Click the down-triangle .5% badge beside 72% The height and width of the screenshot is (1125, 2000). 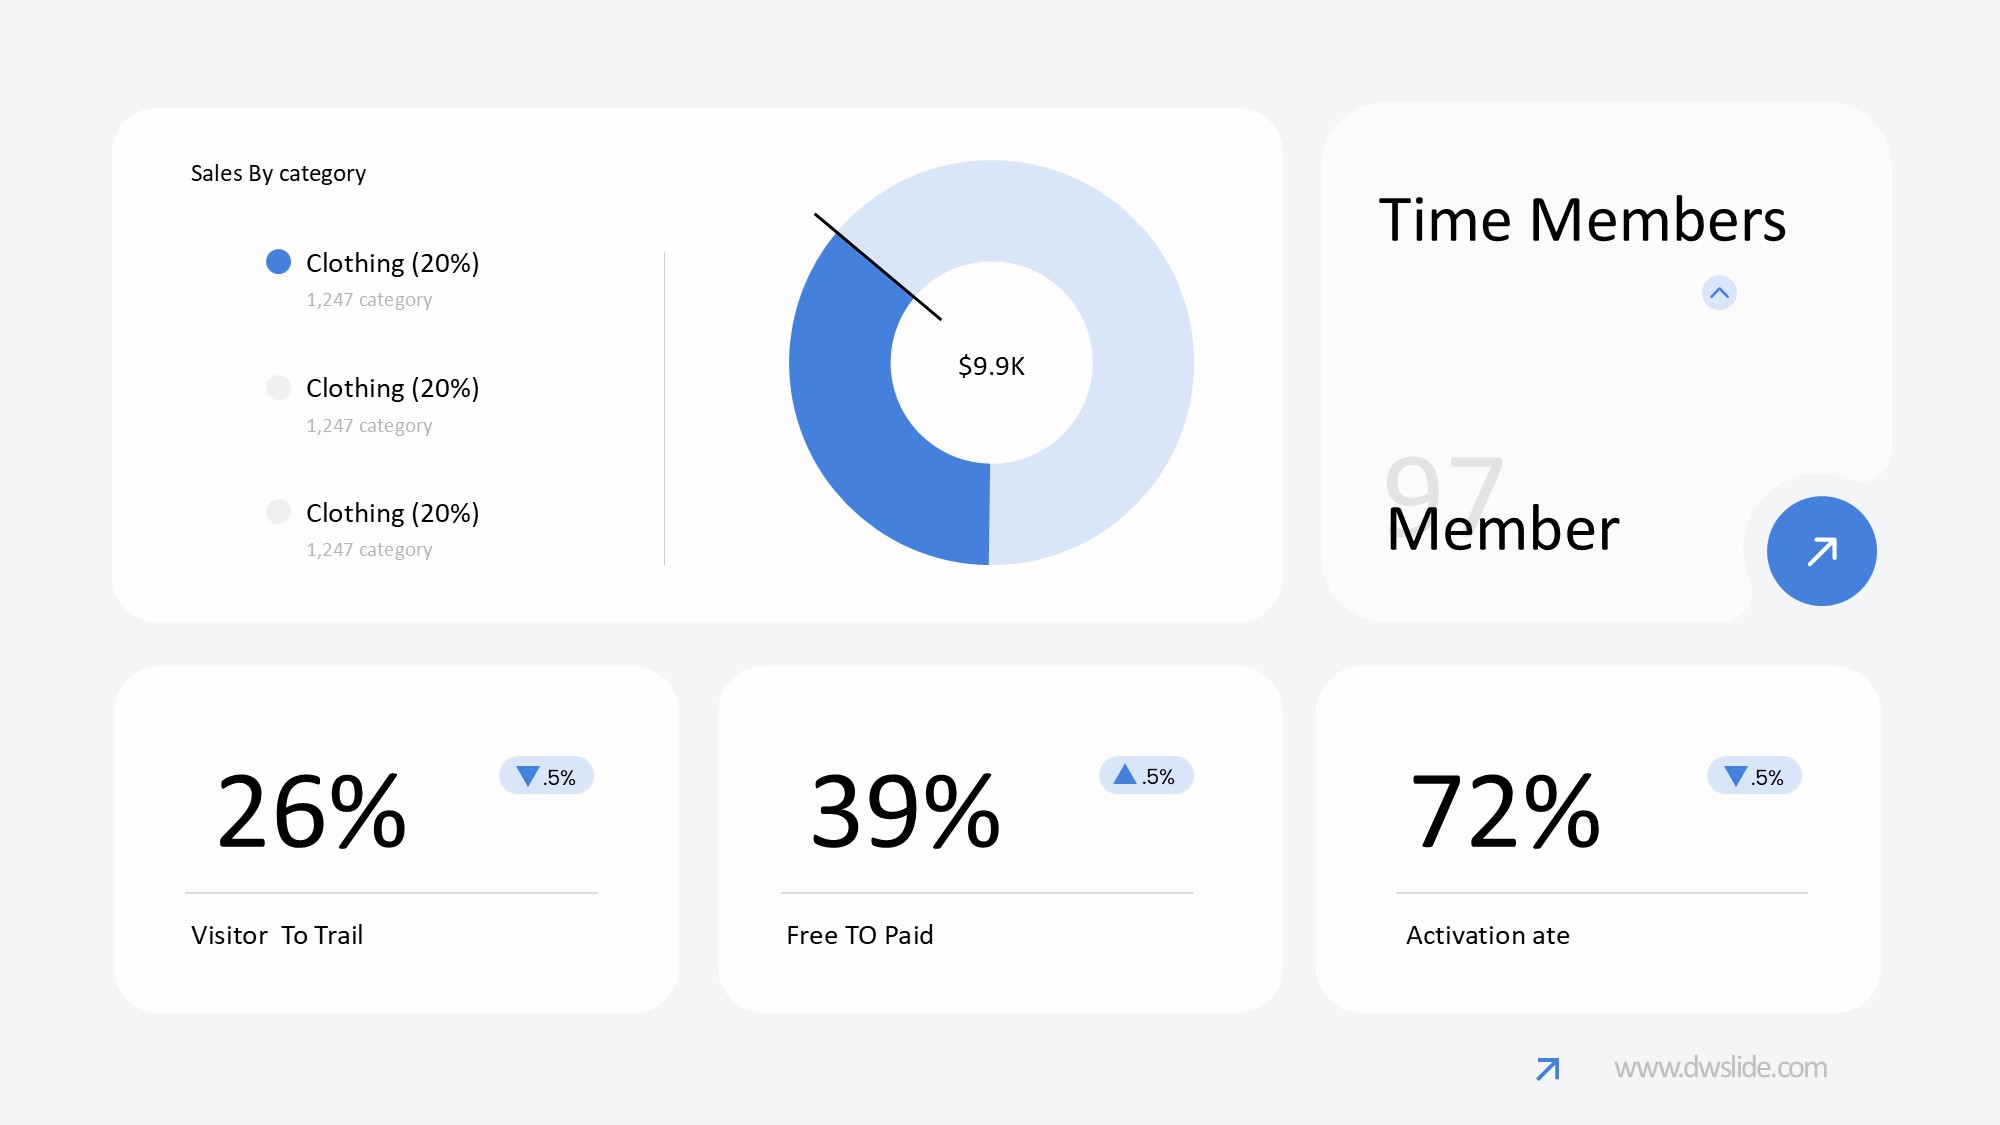click(x=1754, y=776)
